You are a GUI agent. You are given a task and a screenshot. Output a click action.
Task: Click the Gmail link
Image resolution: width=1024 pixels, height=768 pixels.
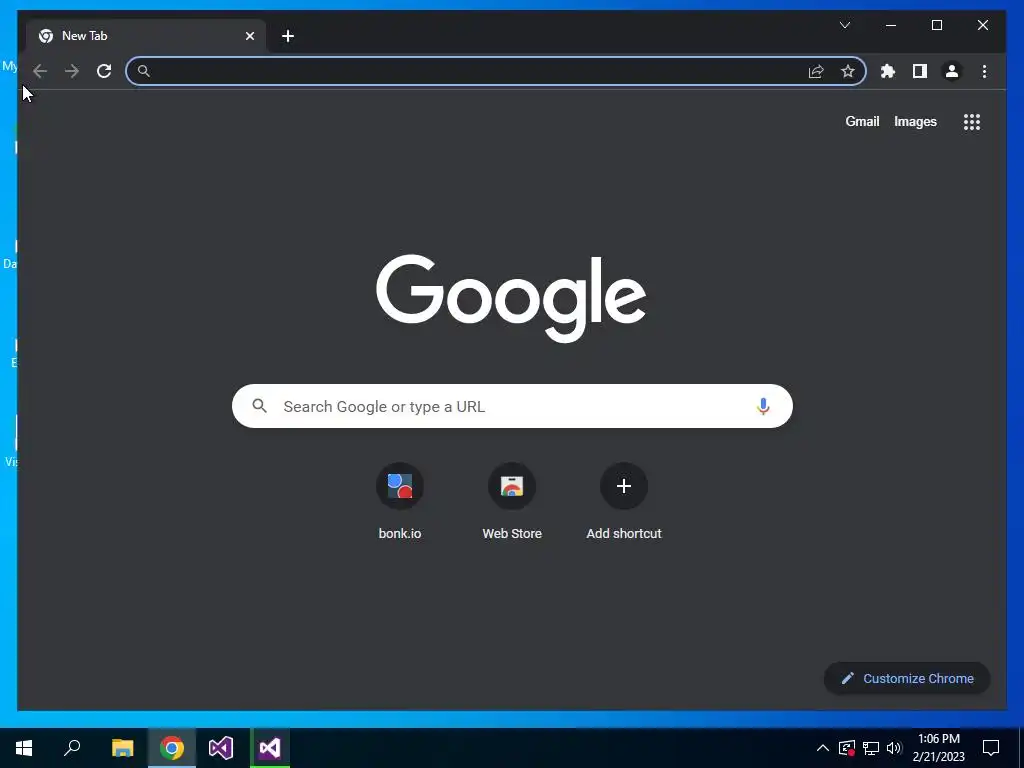pos(862,121)
